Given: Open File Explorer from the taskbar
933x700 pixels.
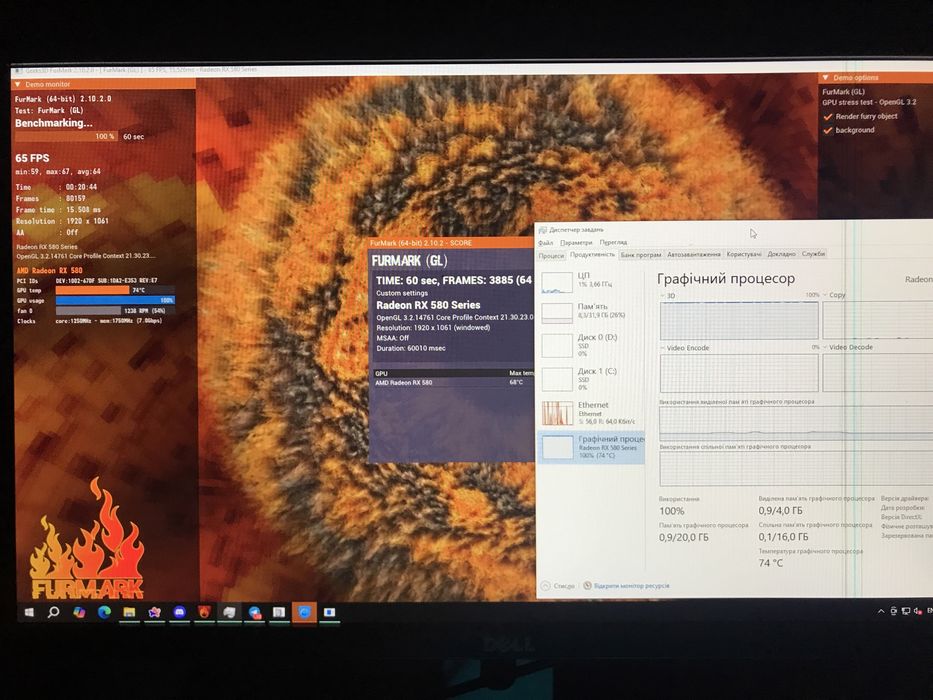Looking at the screenshot, I should pos(129,612).
